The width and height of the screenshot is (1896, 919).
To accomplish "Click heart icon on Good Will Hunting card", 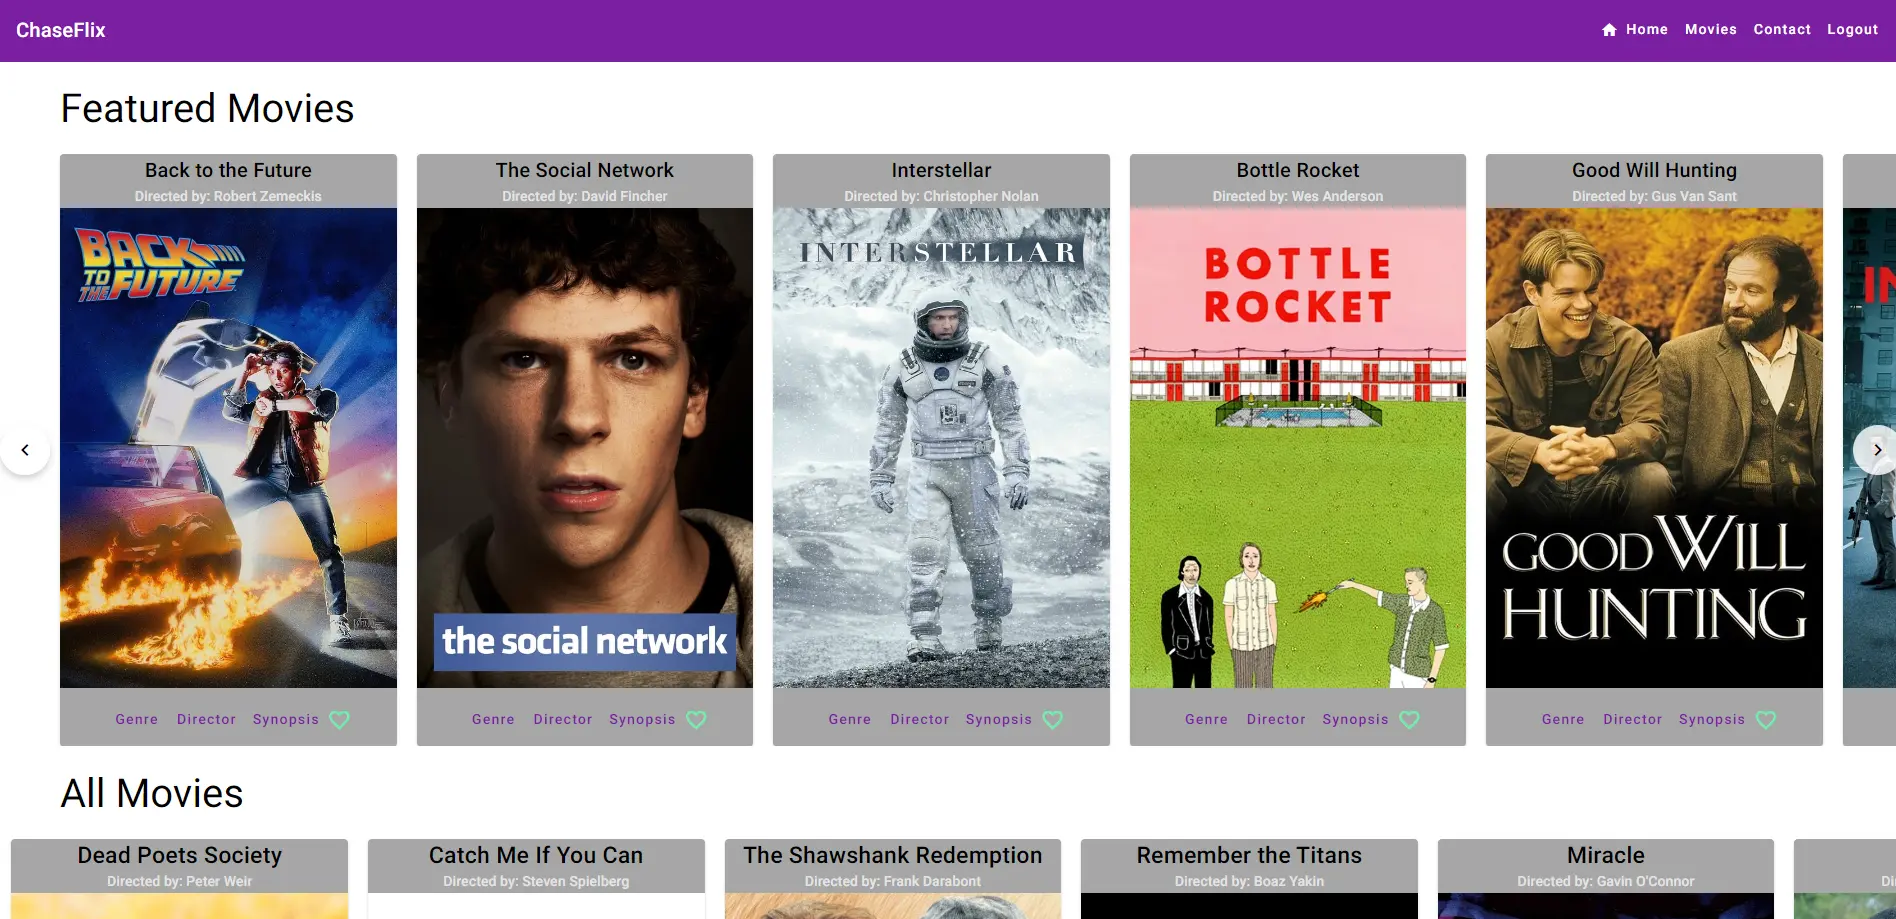I will tap(1766, 720).
